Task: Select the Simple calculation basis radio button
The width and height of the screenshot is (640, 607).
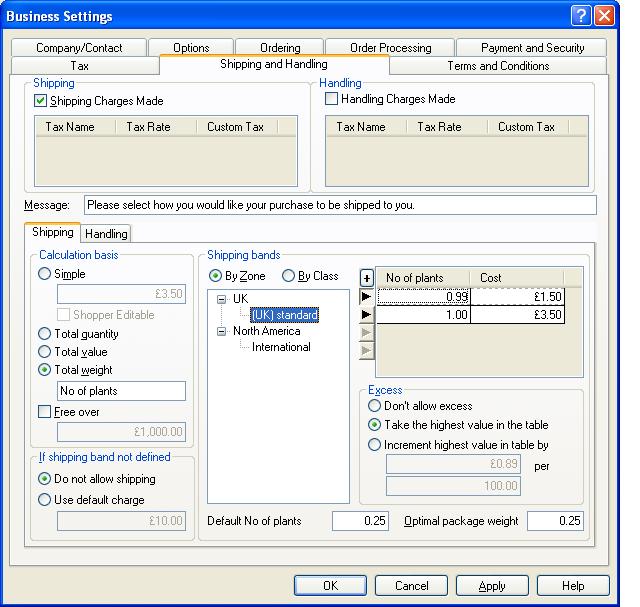Action: coord(45,274)
